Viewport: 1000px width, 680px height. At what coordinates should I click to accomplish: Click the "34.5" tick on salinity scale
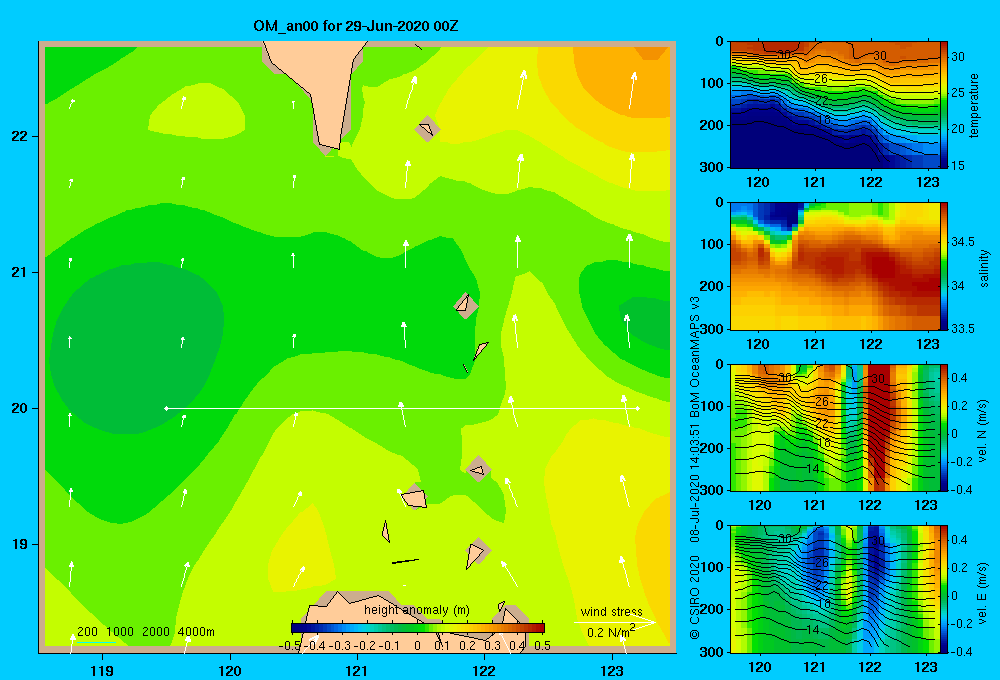tap(963, 242)
